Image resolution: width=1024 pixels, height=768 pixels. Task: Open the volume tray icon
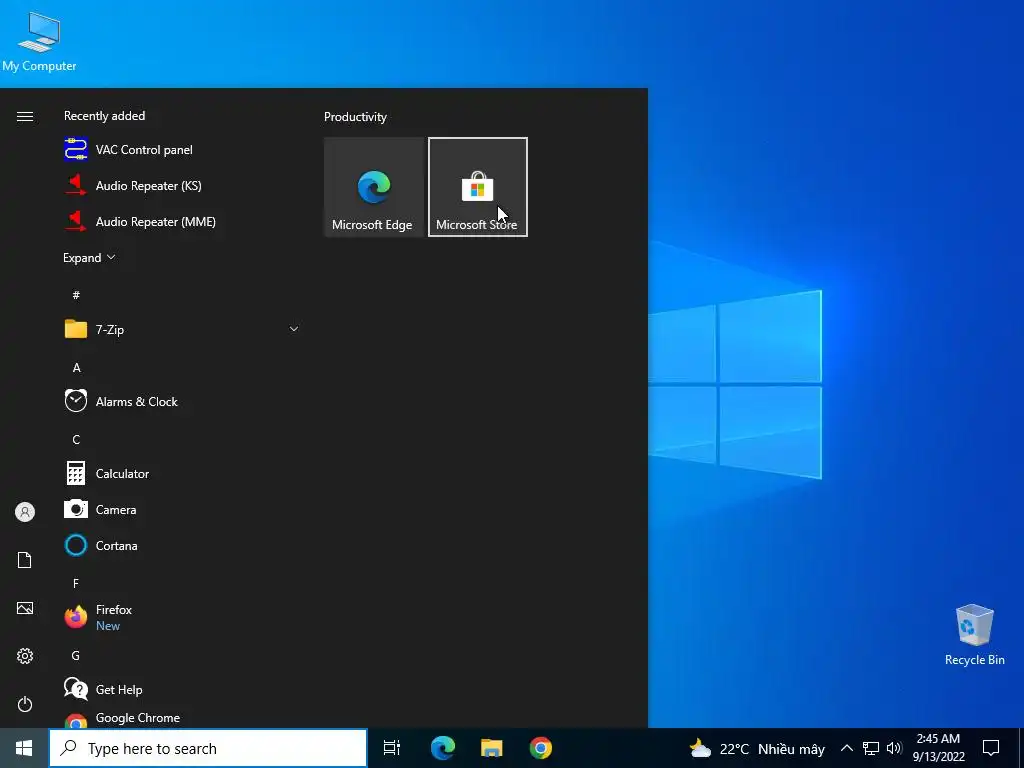click(894, 748)
